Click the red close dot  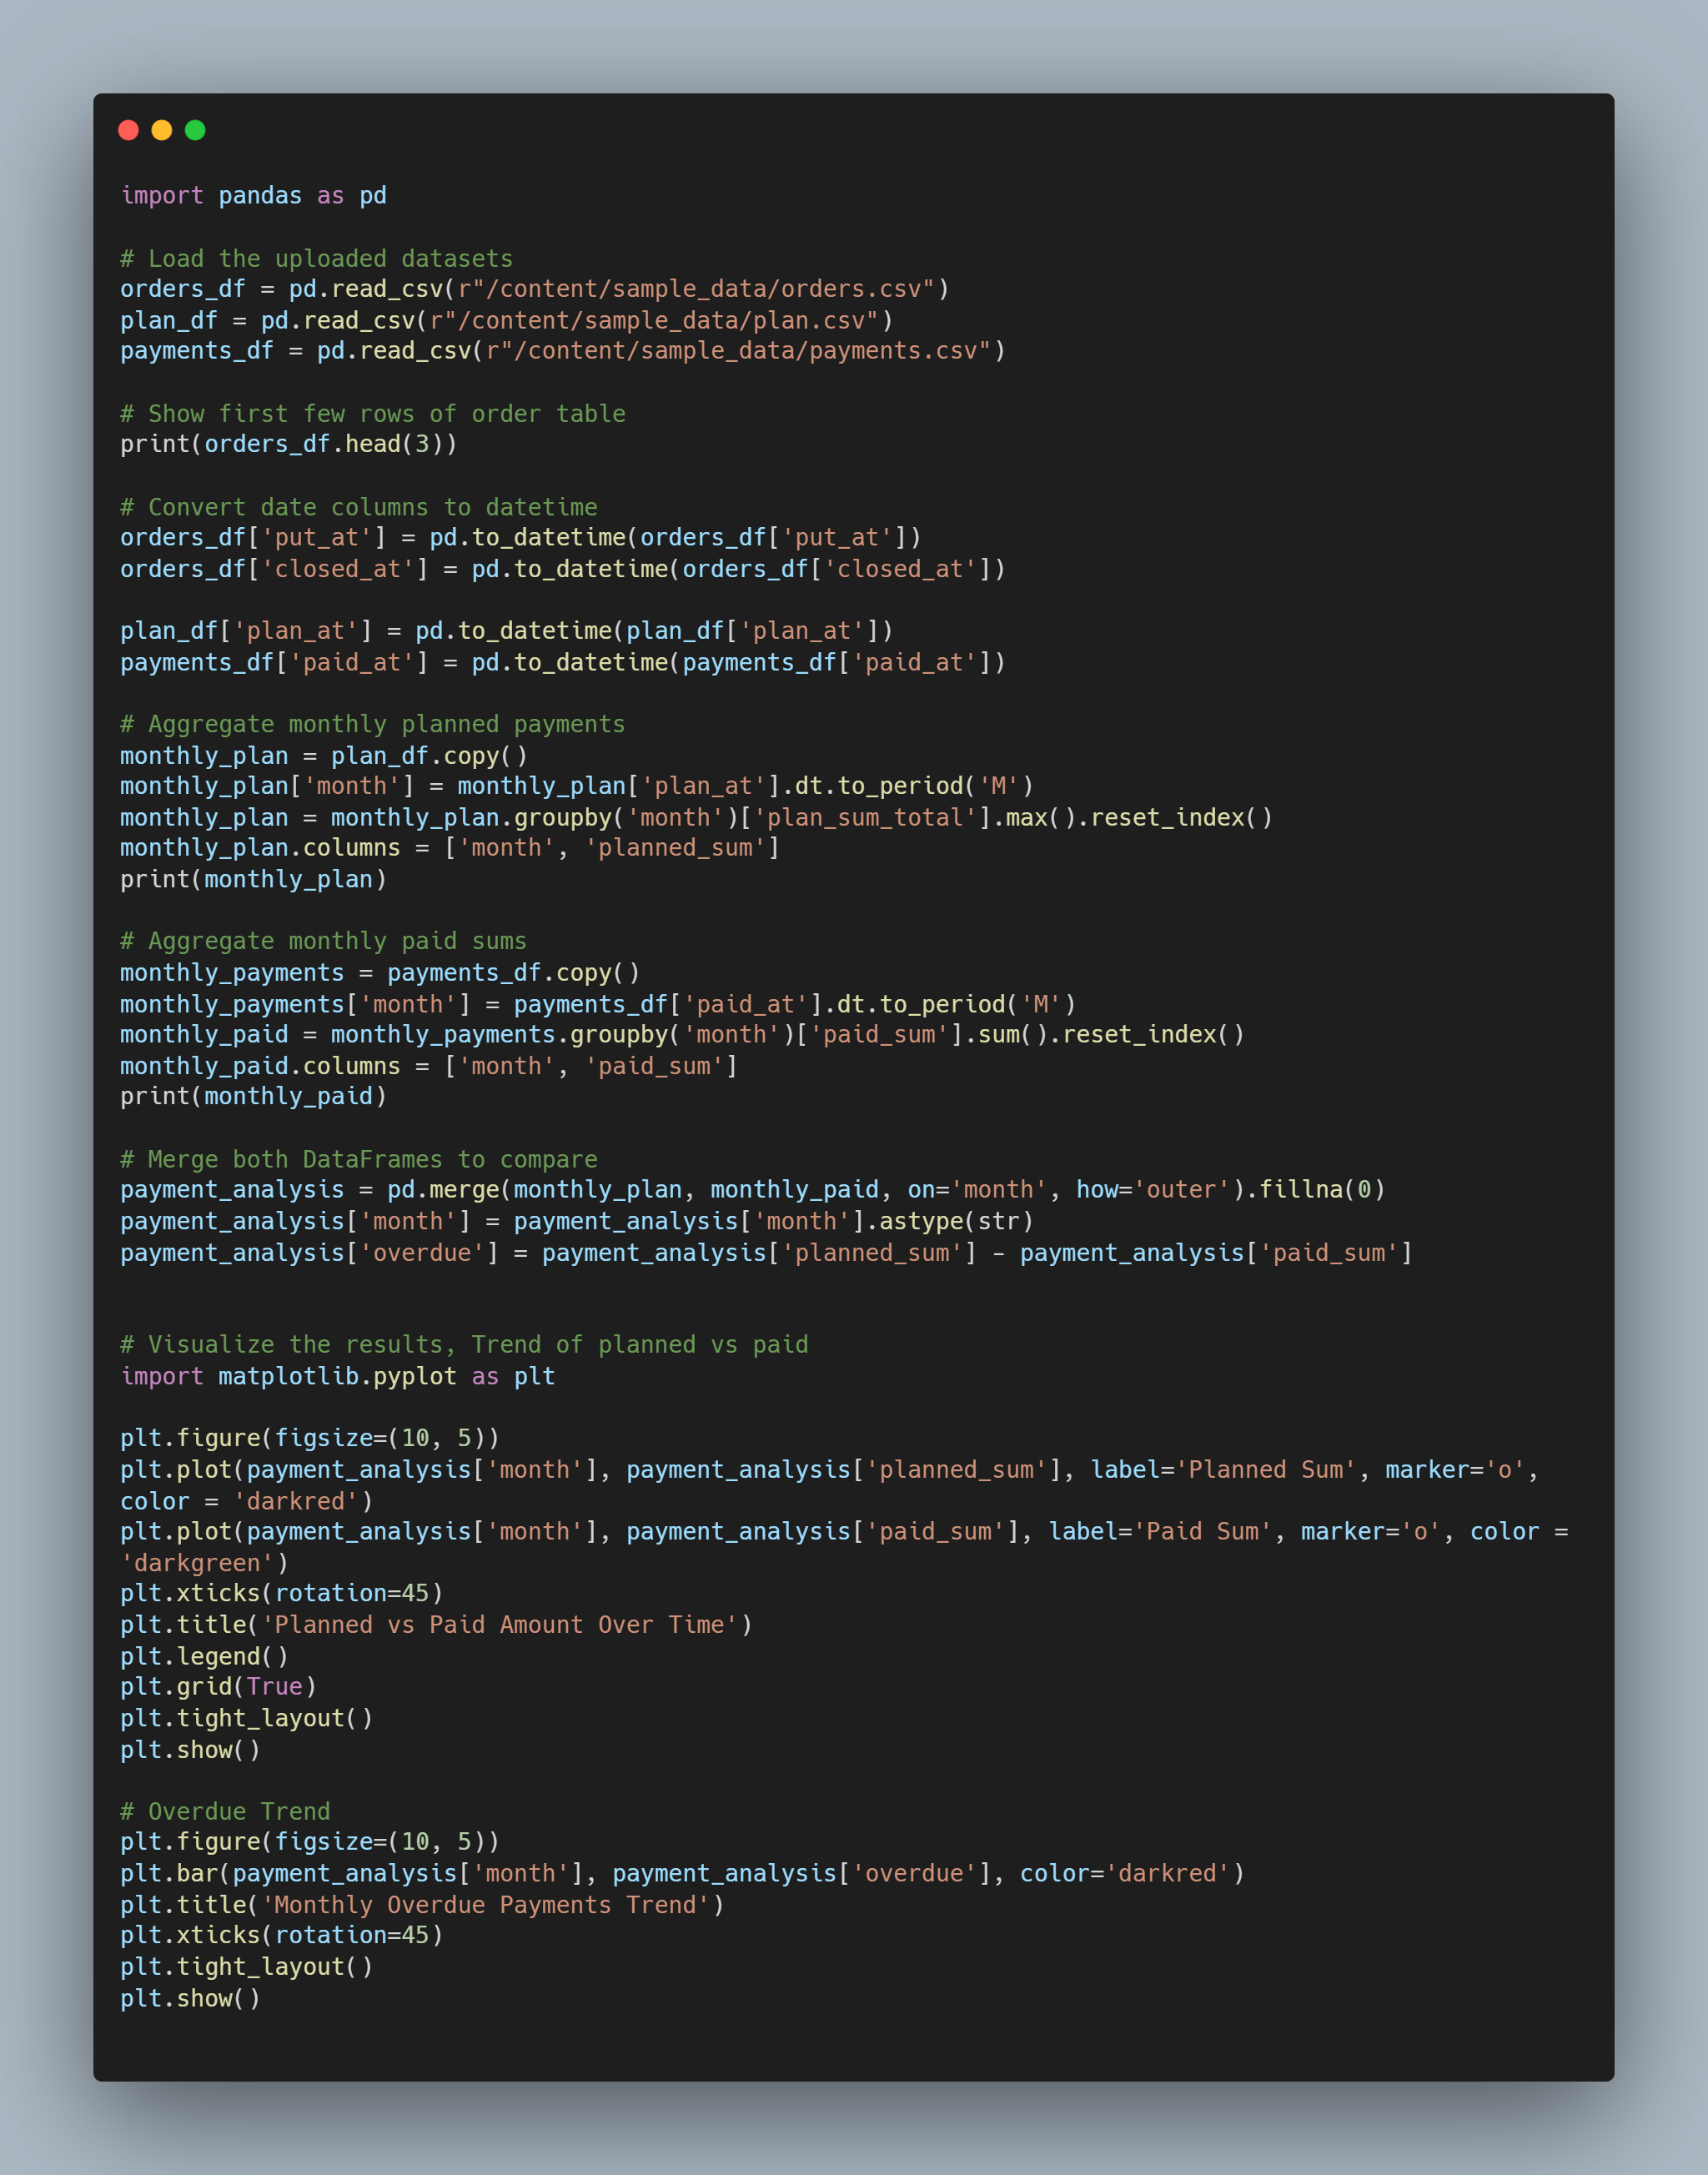(x=128, y=130)
